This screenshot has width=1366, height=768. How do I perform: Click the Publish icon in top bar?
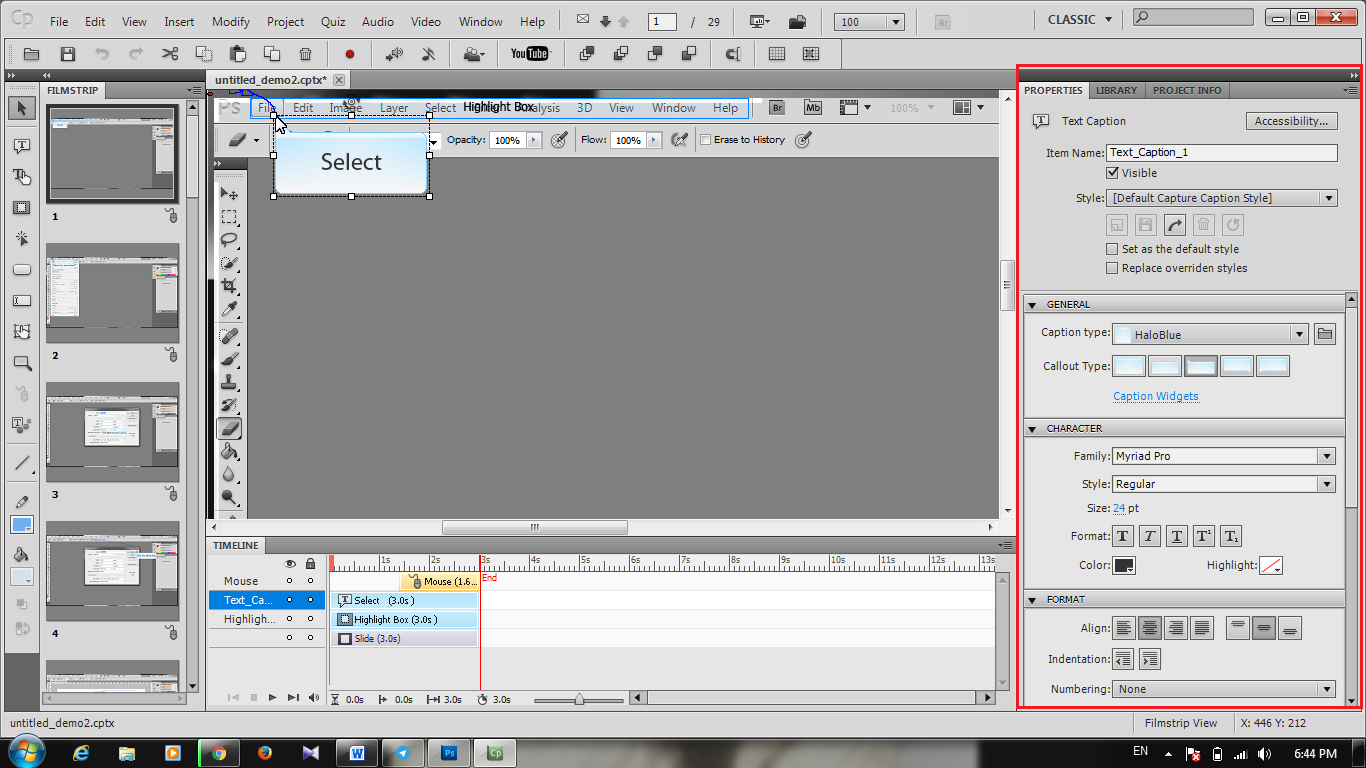tap(797, 21)
